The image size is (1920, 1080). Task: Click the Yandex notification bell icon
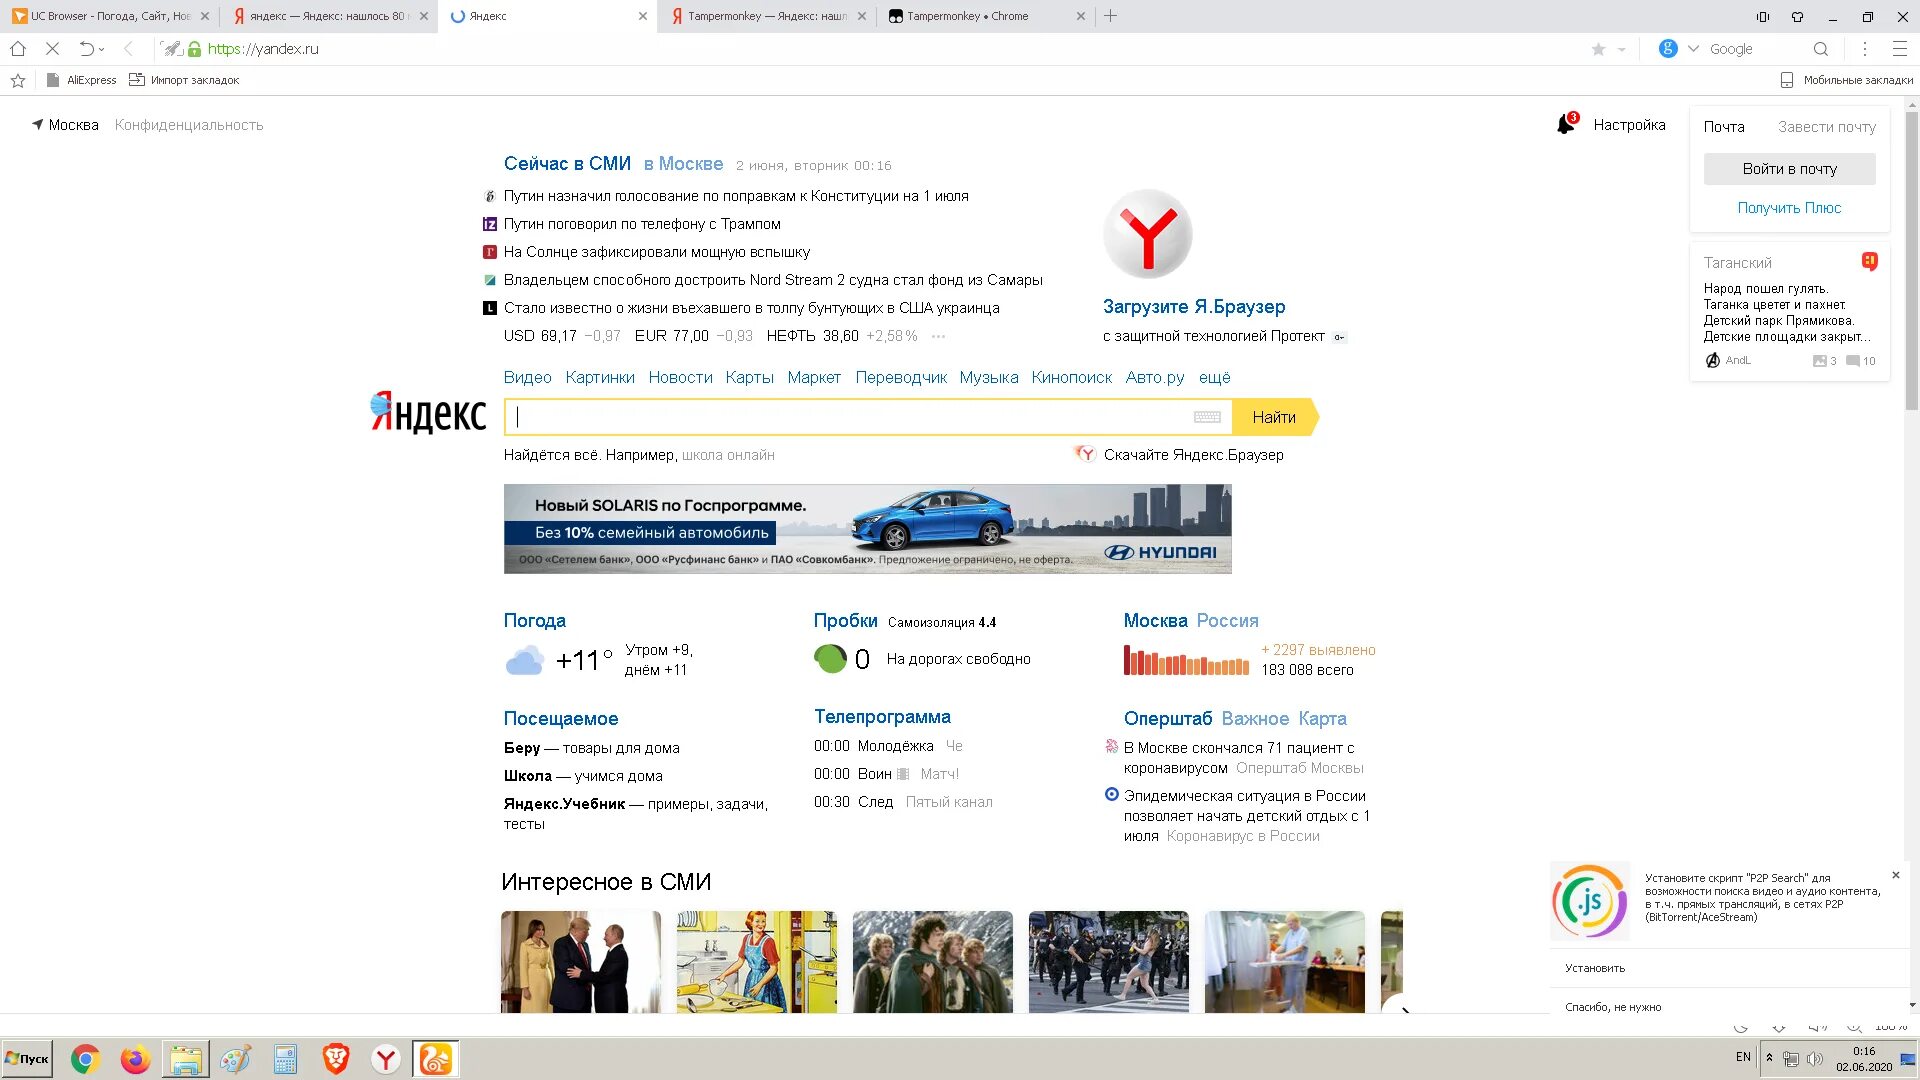coord(1566,124)
